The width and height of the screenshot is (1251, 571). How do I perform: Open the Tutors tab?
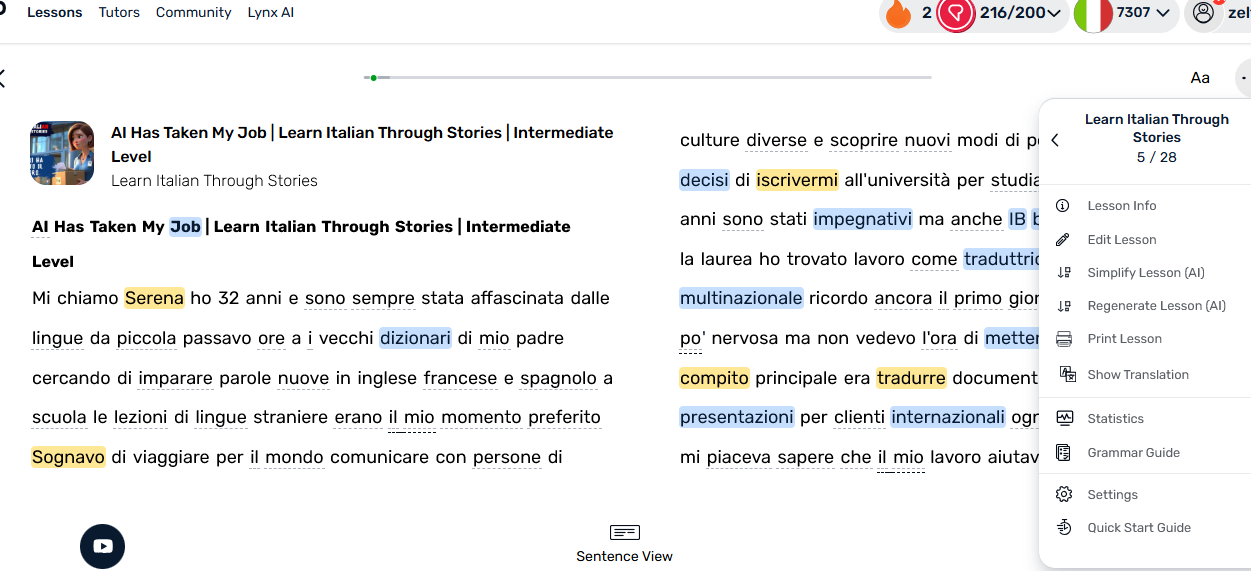click(x=119, y=13)
